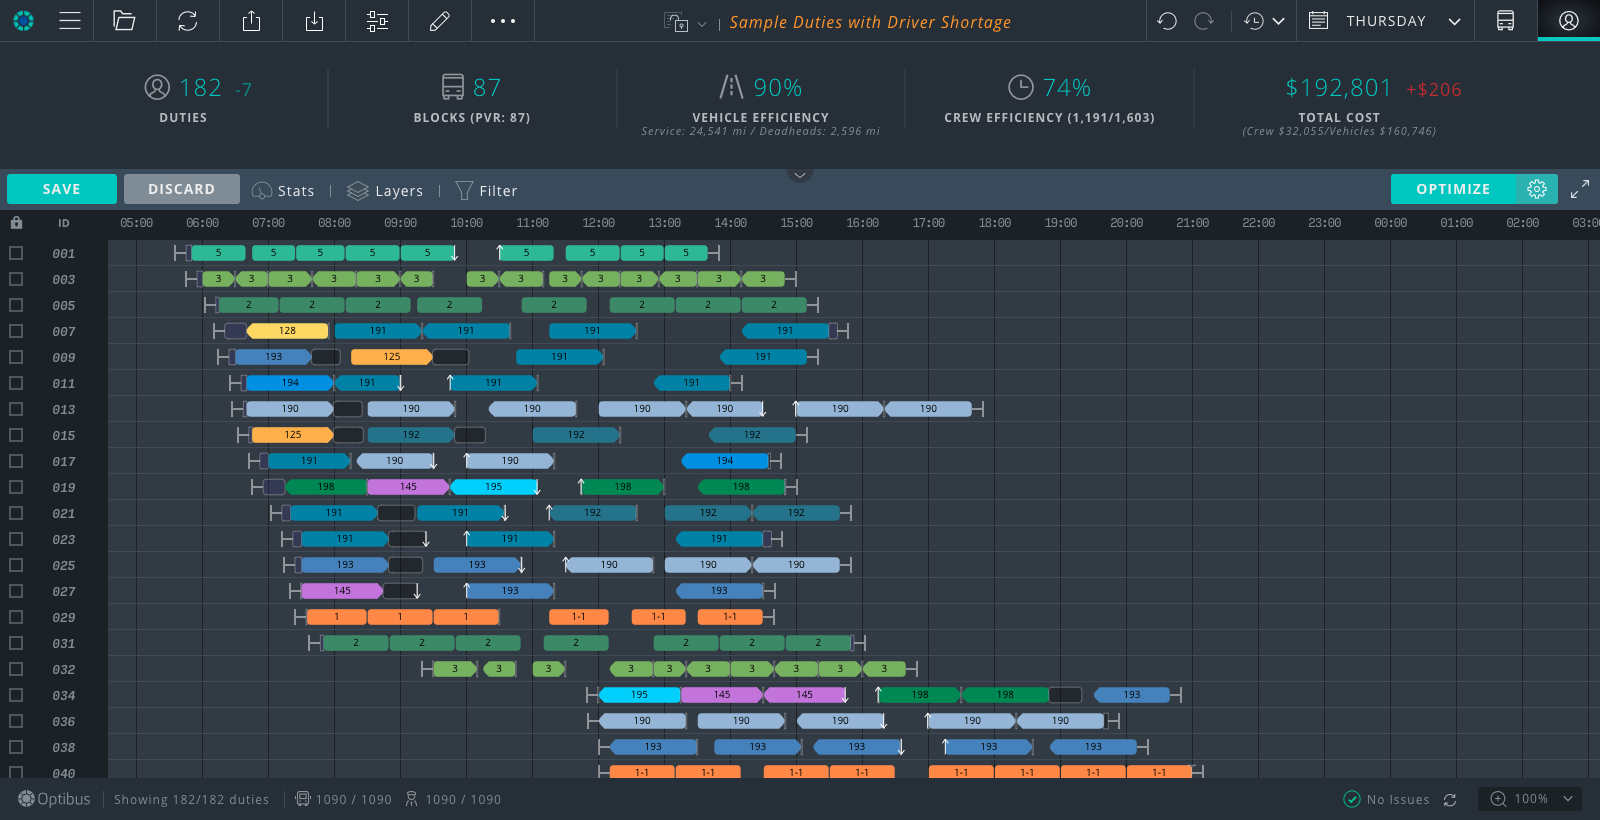Open the optimize settings gear
The height and width of the screenshot is (820, 1600).
pyautogui.click(x=1537, y=189)
